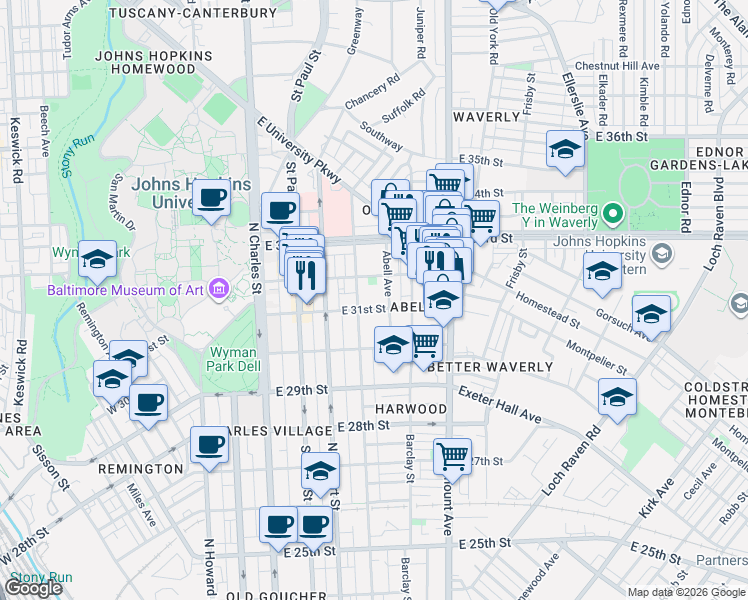Click right coffee cup marker above E 25th St
This screenshot has height=600, width=748.
coord(314,527)
